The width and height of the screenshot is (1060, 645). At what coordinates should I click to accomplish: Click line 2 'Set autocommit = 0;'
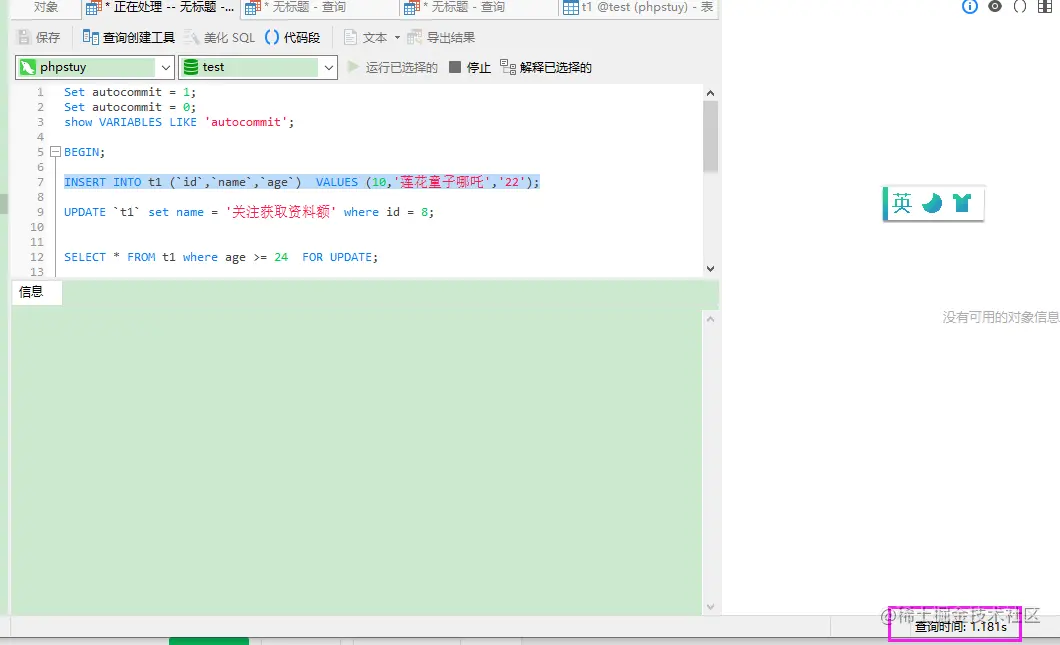pyautogui.click(x=130, y=107)
